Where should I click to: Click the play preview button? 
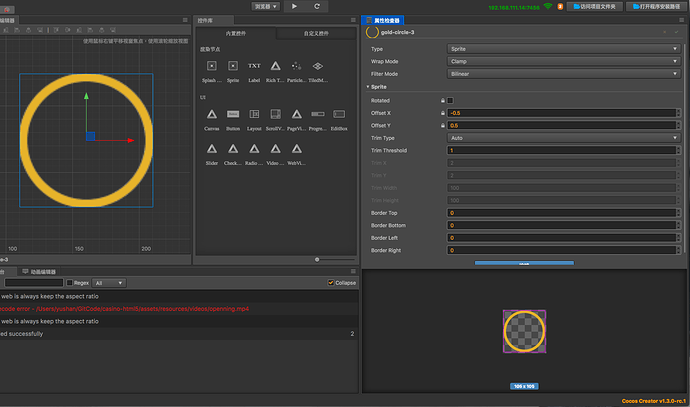[x=294, y=6]
